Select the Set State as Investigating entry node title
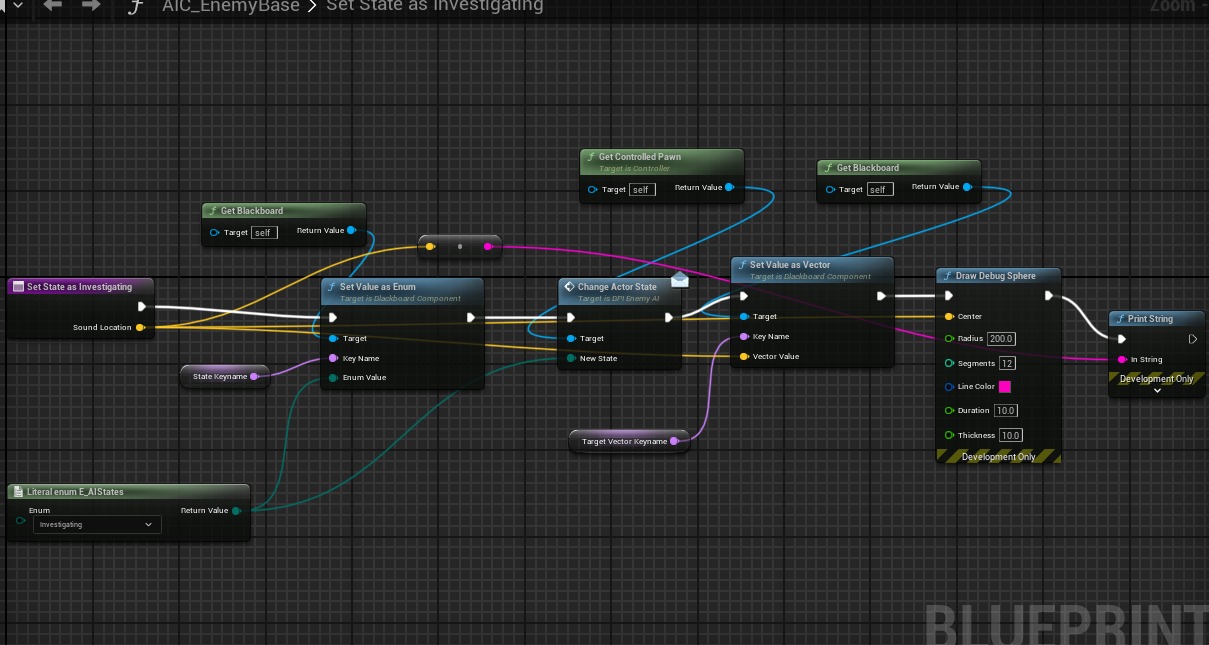This screenshot has height=645, width=1209. [79, 287]
